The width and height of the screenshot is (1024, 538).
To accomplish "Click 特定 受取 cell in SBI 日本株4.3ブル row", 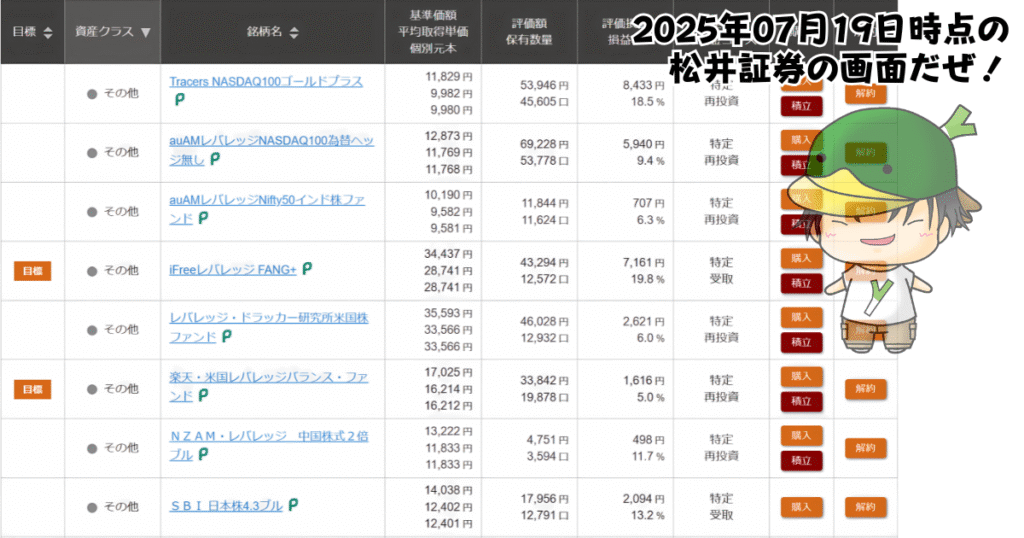I will click(x=721, y=507).
